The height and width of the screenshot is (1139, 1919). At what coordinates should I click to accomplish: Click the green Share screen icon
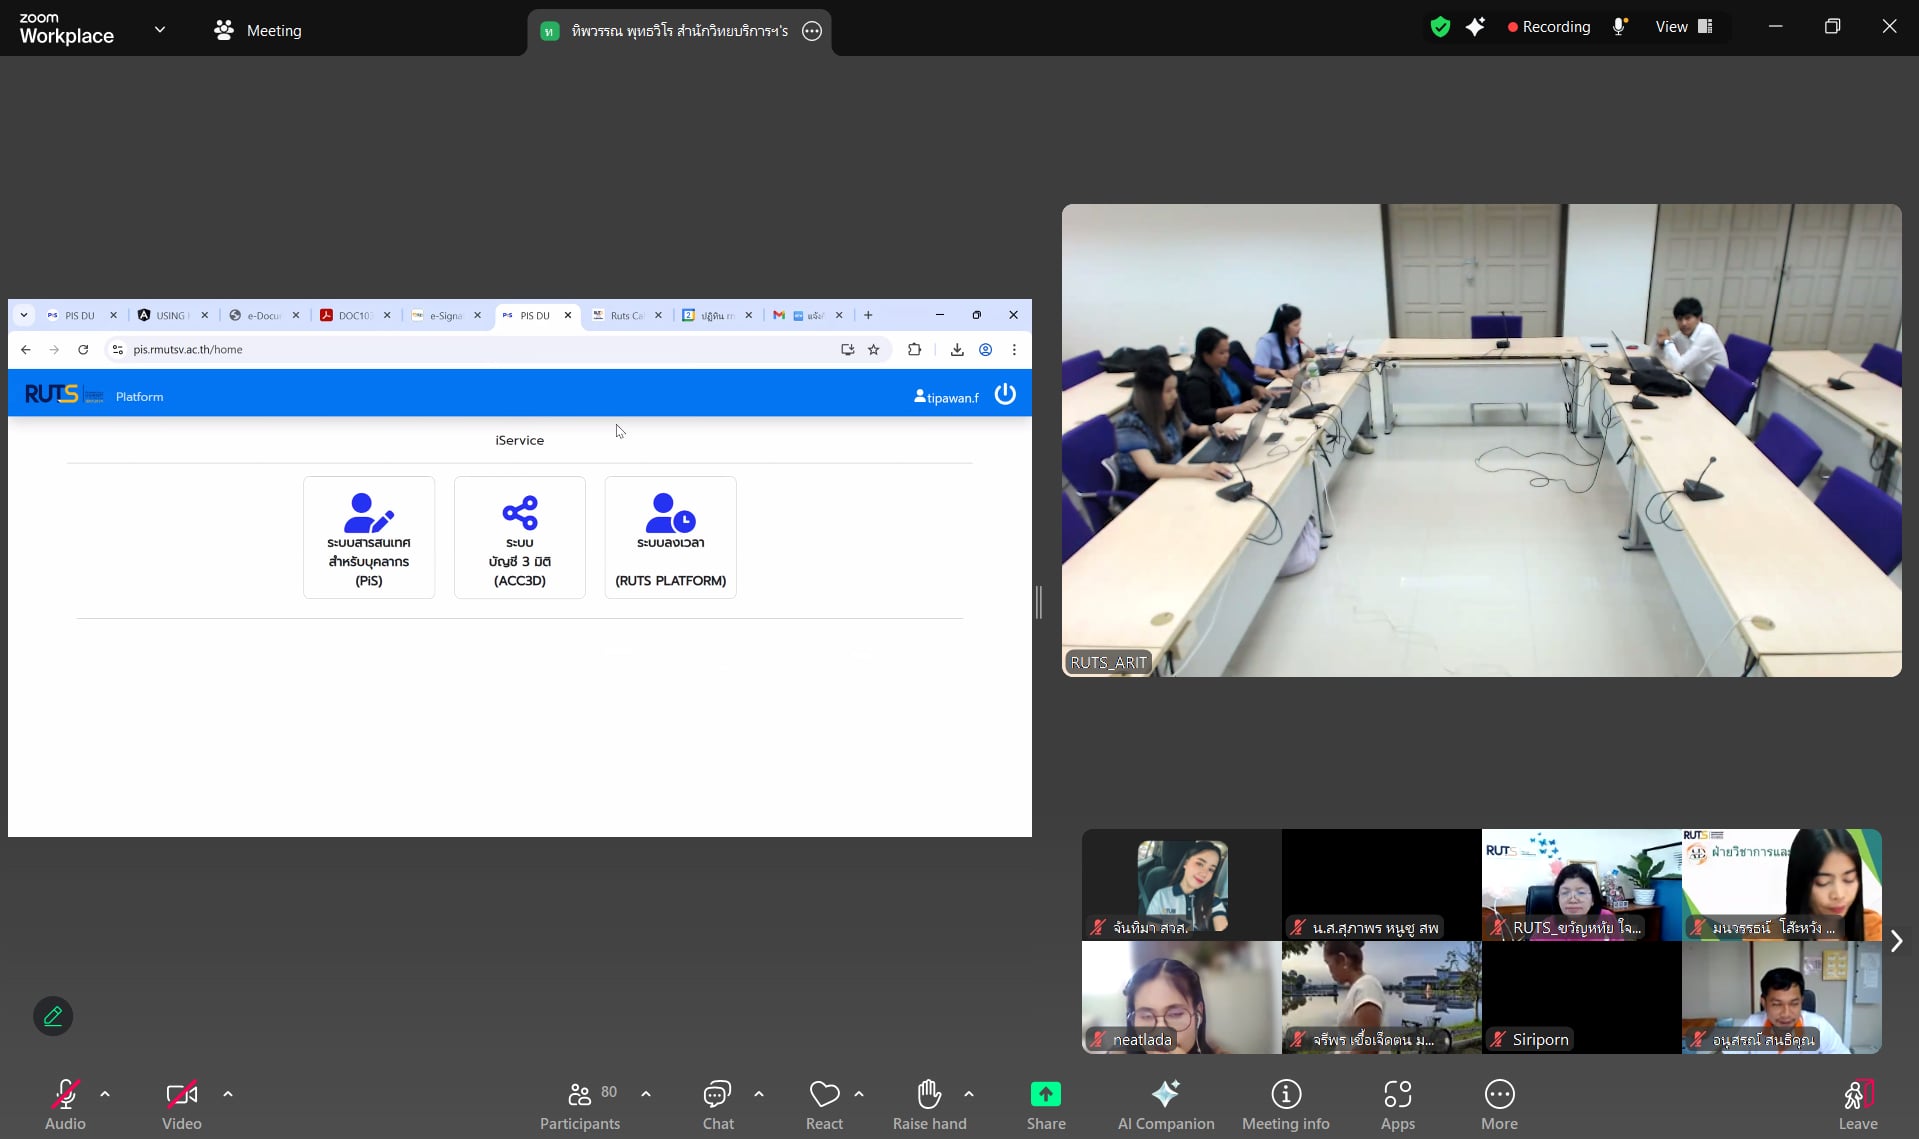[x=1045, y=1095]
